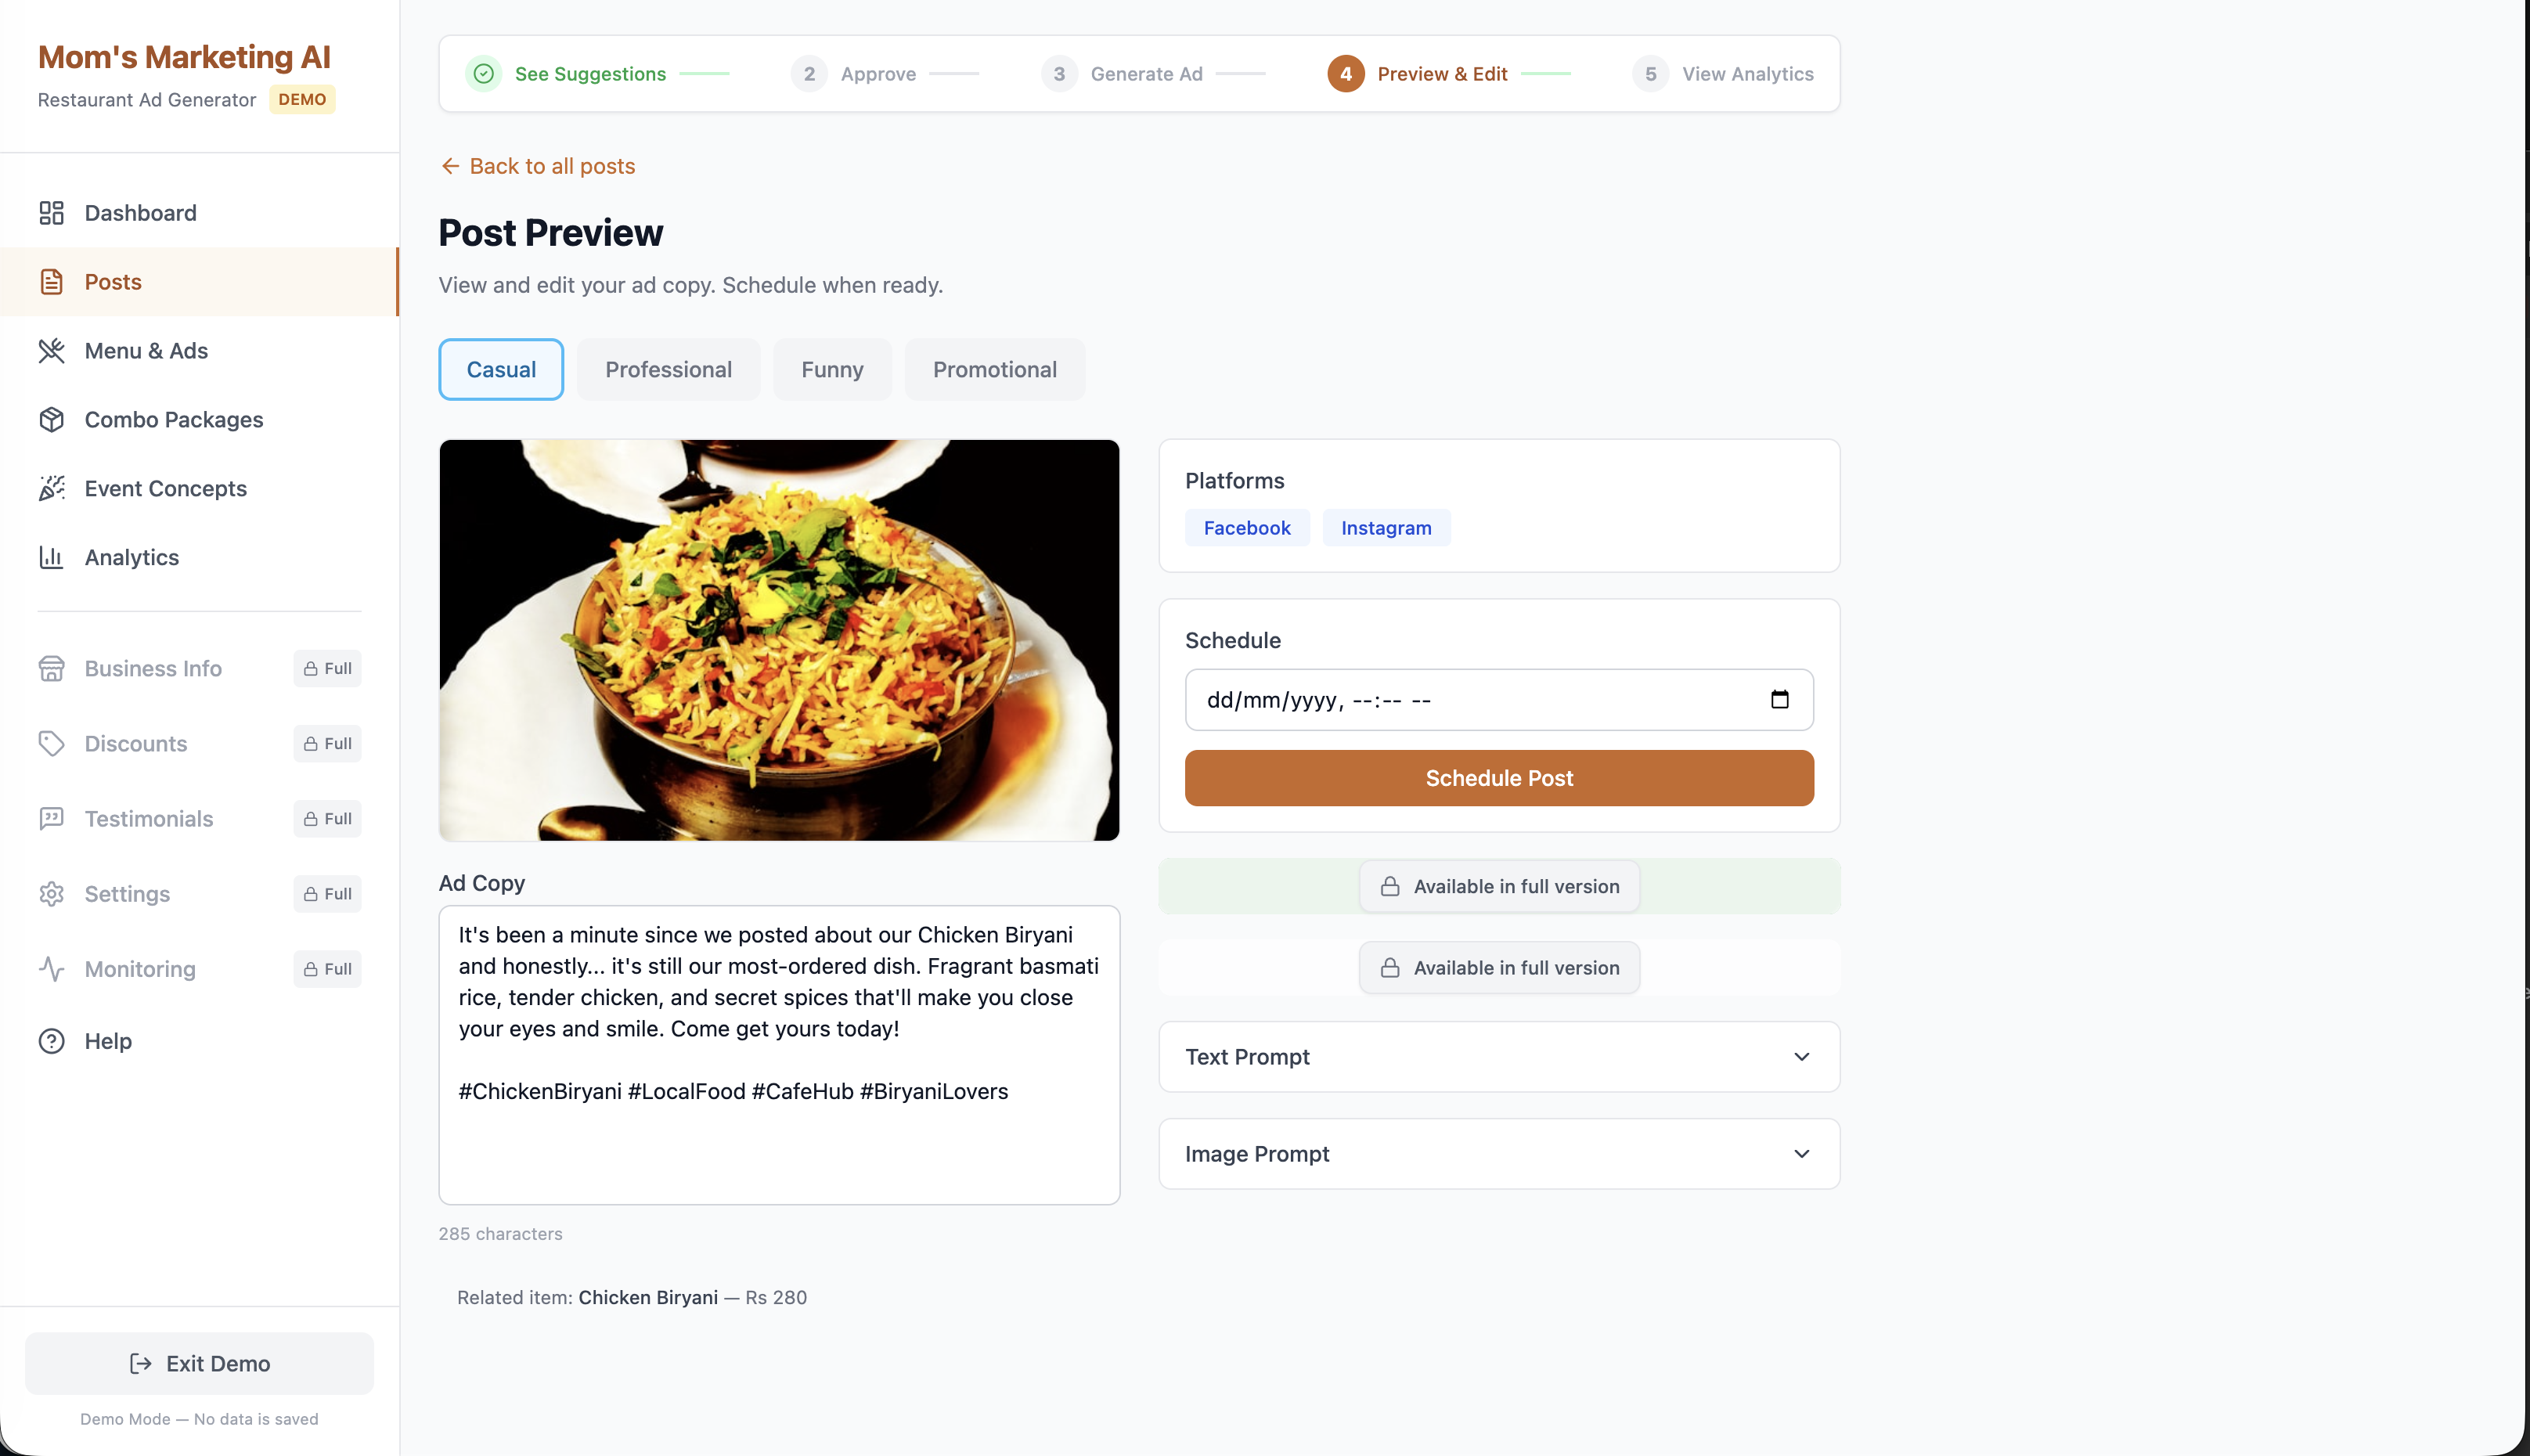2530x1456 pixels.
Task: Select the Posts icon in sidebar
Action: point(52,281)
